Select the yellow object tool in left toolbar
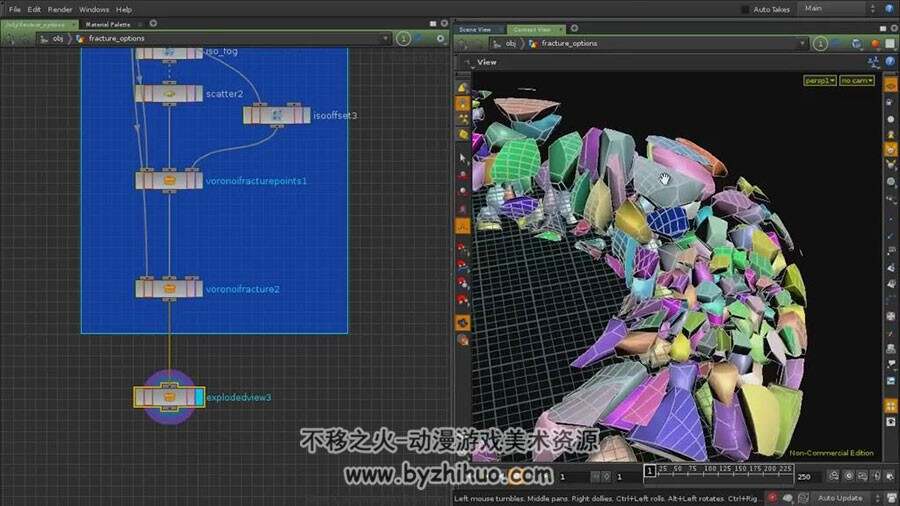 pos(463,87)
